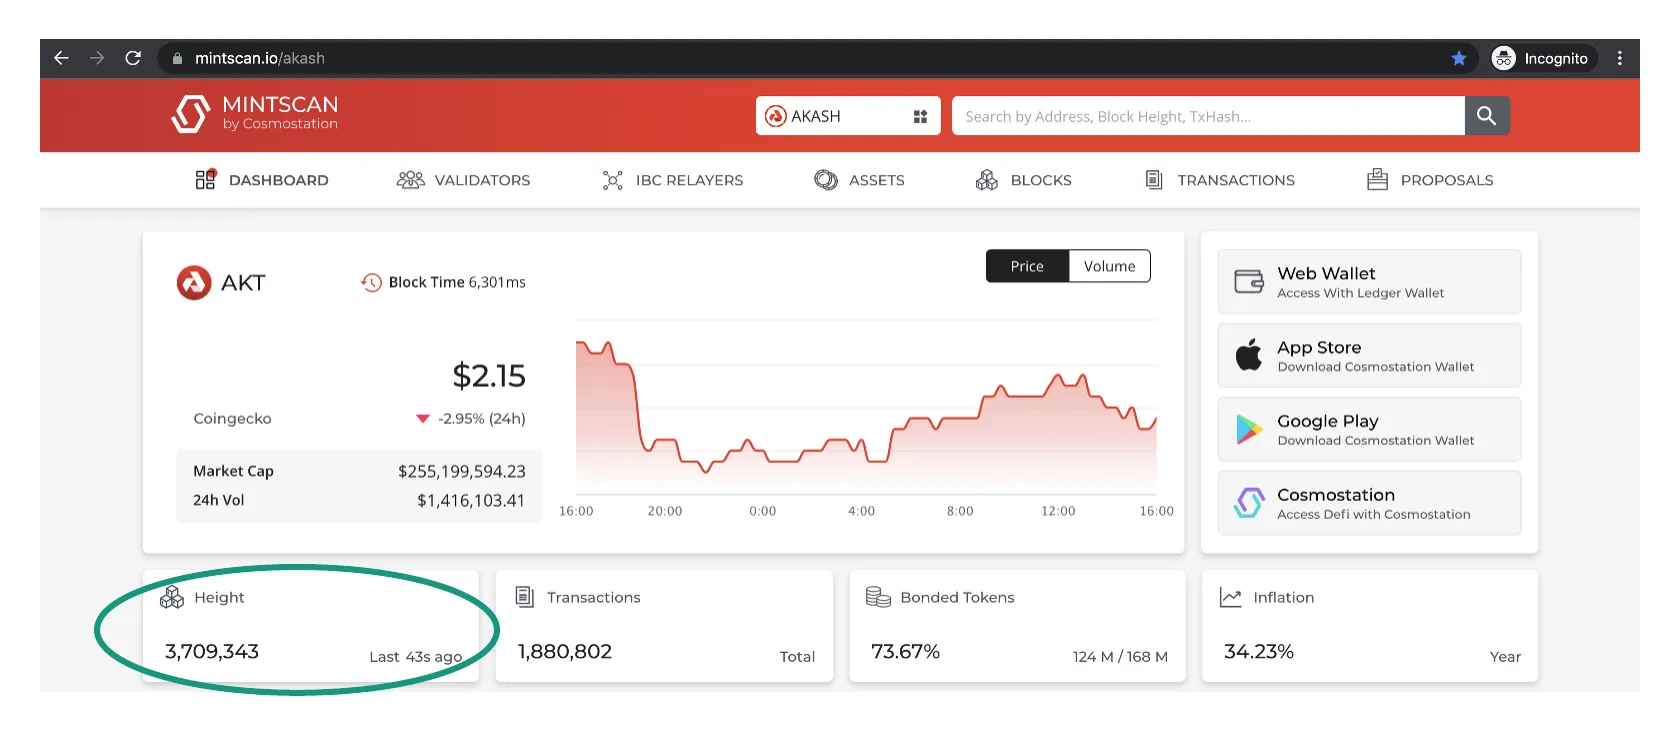Open the Web Wallet link
Image resolution: width=1680 pixels, height=733 pixels.
coord(1369,282)
